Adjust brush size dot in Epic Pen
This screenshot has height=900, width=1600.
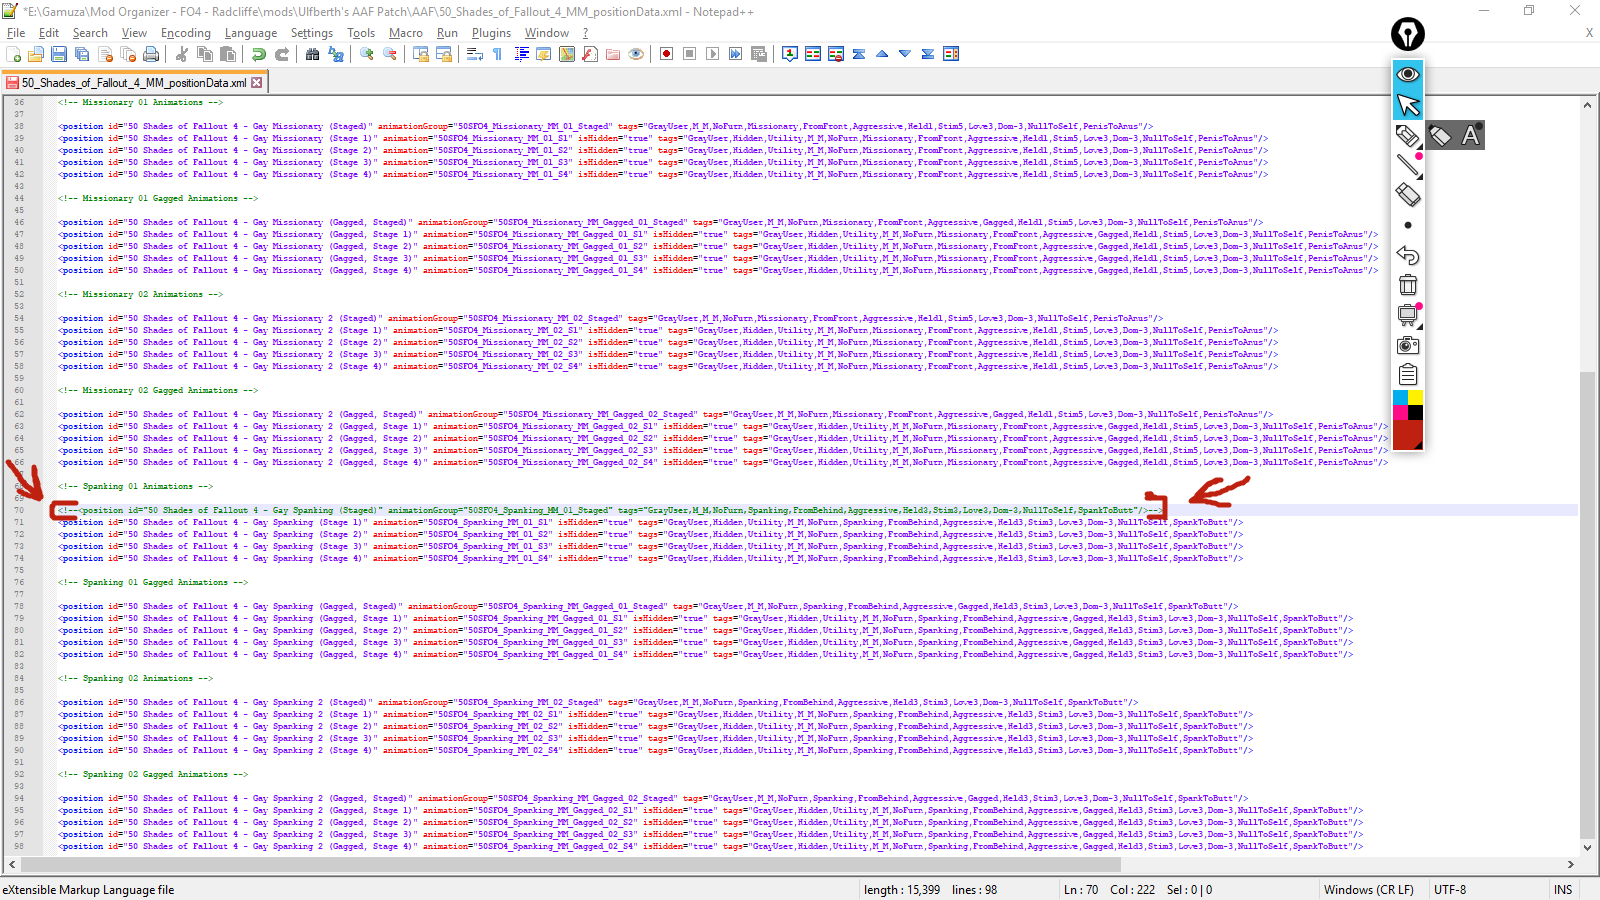click(1408, 225)
